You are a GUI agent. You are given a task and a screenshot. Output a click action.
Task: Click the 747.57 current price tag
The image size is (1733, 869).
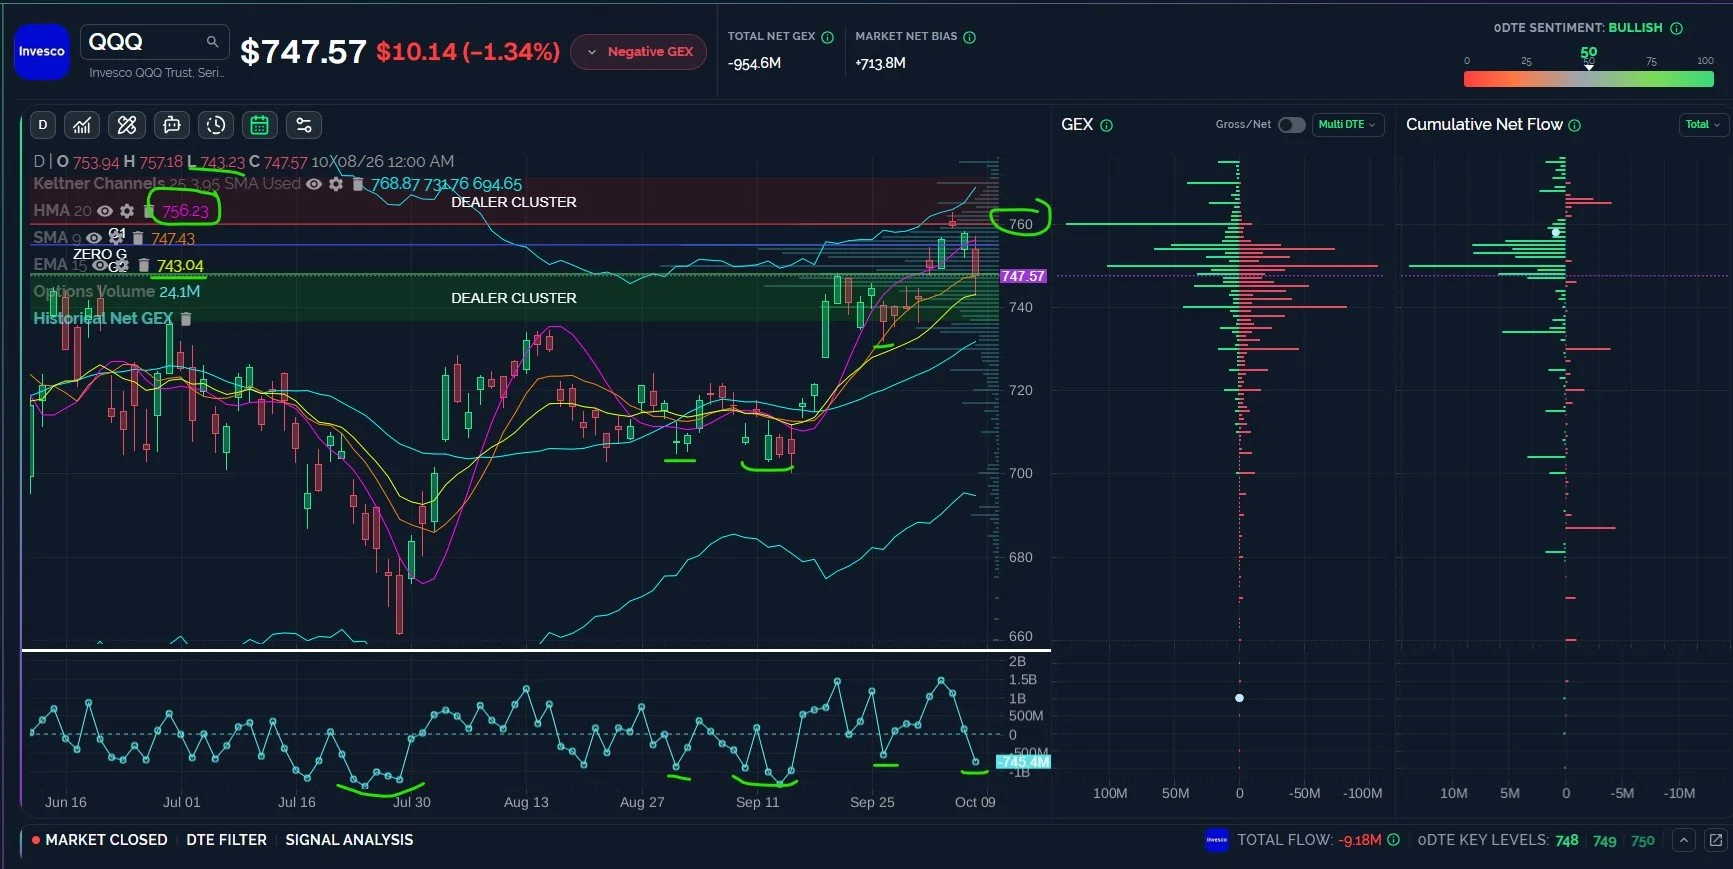(1023, 276)
